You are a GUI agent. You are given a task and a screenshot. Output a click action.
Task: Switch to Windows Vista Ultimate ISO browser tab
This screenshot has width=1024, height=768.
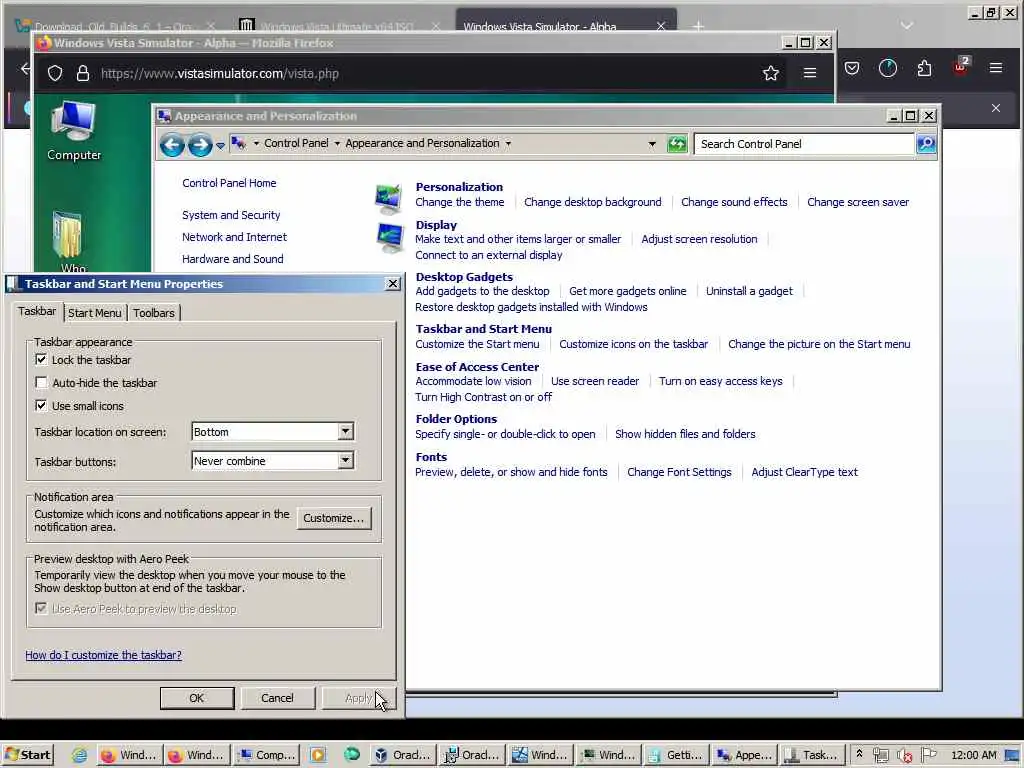coord(336,26)
